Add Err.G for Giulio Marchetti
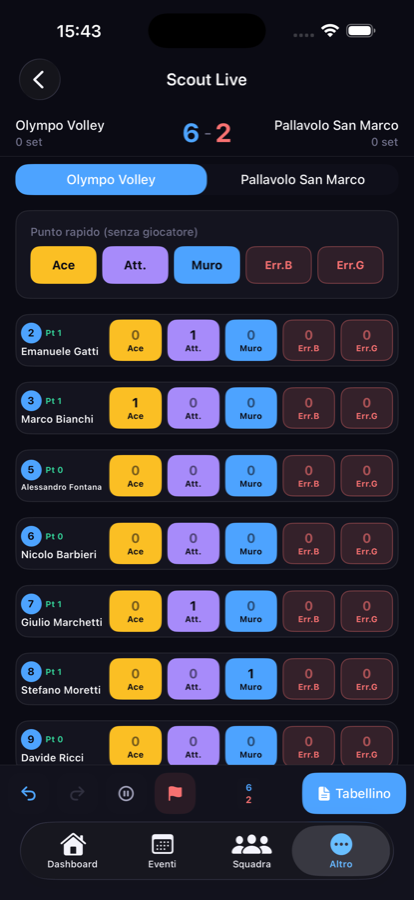 [x=366, y=611]
